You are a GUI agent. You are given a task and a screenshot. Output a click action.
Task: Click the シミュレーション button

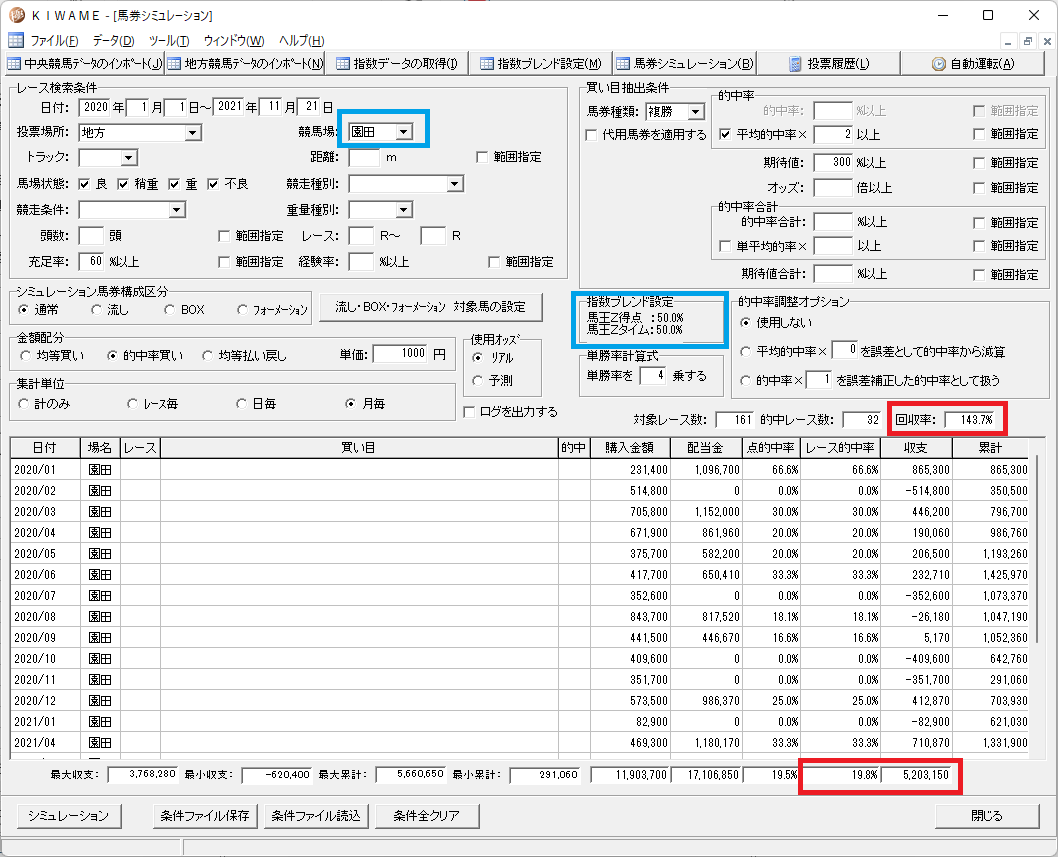(x=68, y=816)
